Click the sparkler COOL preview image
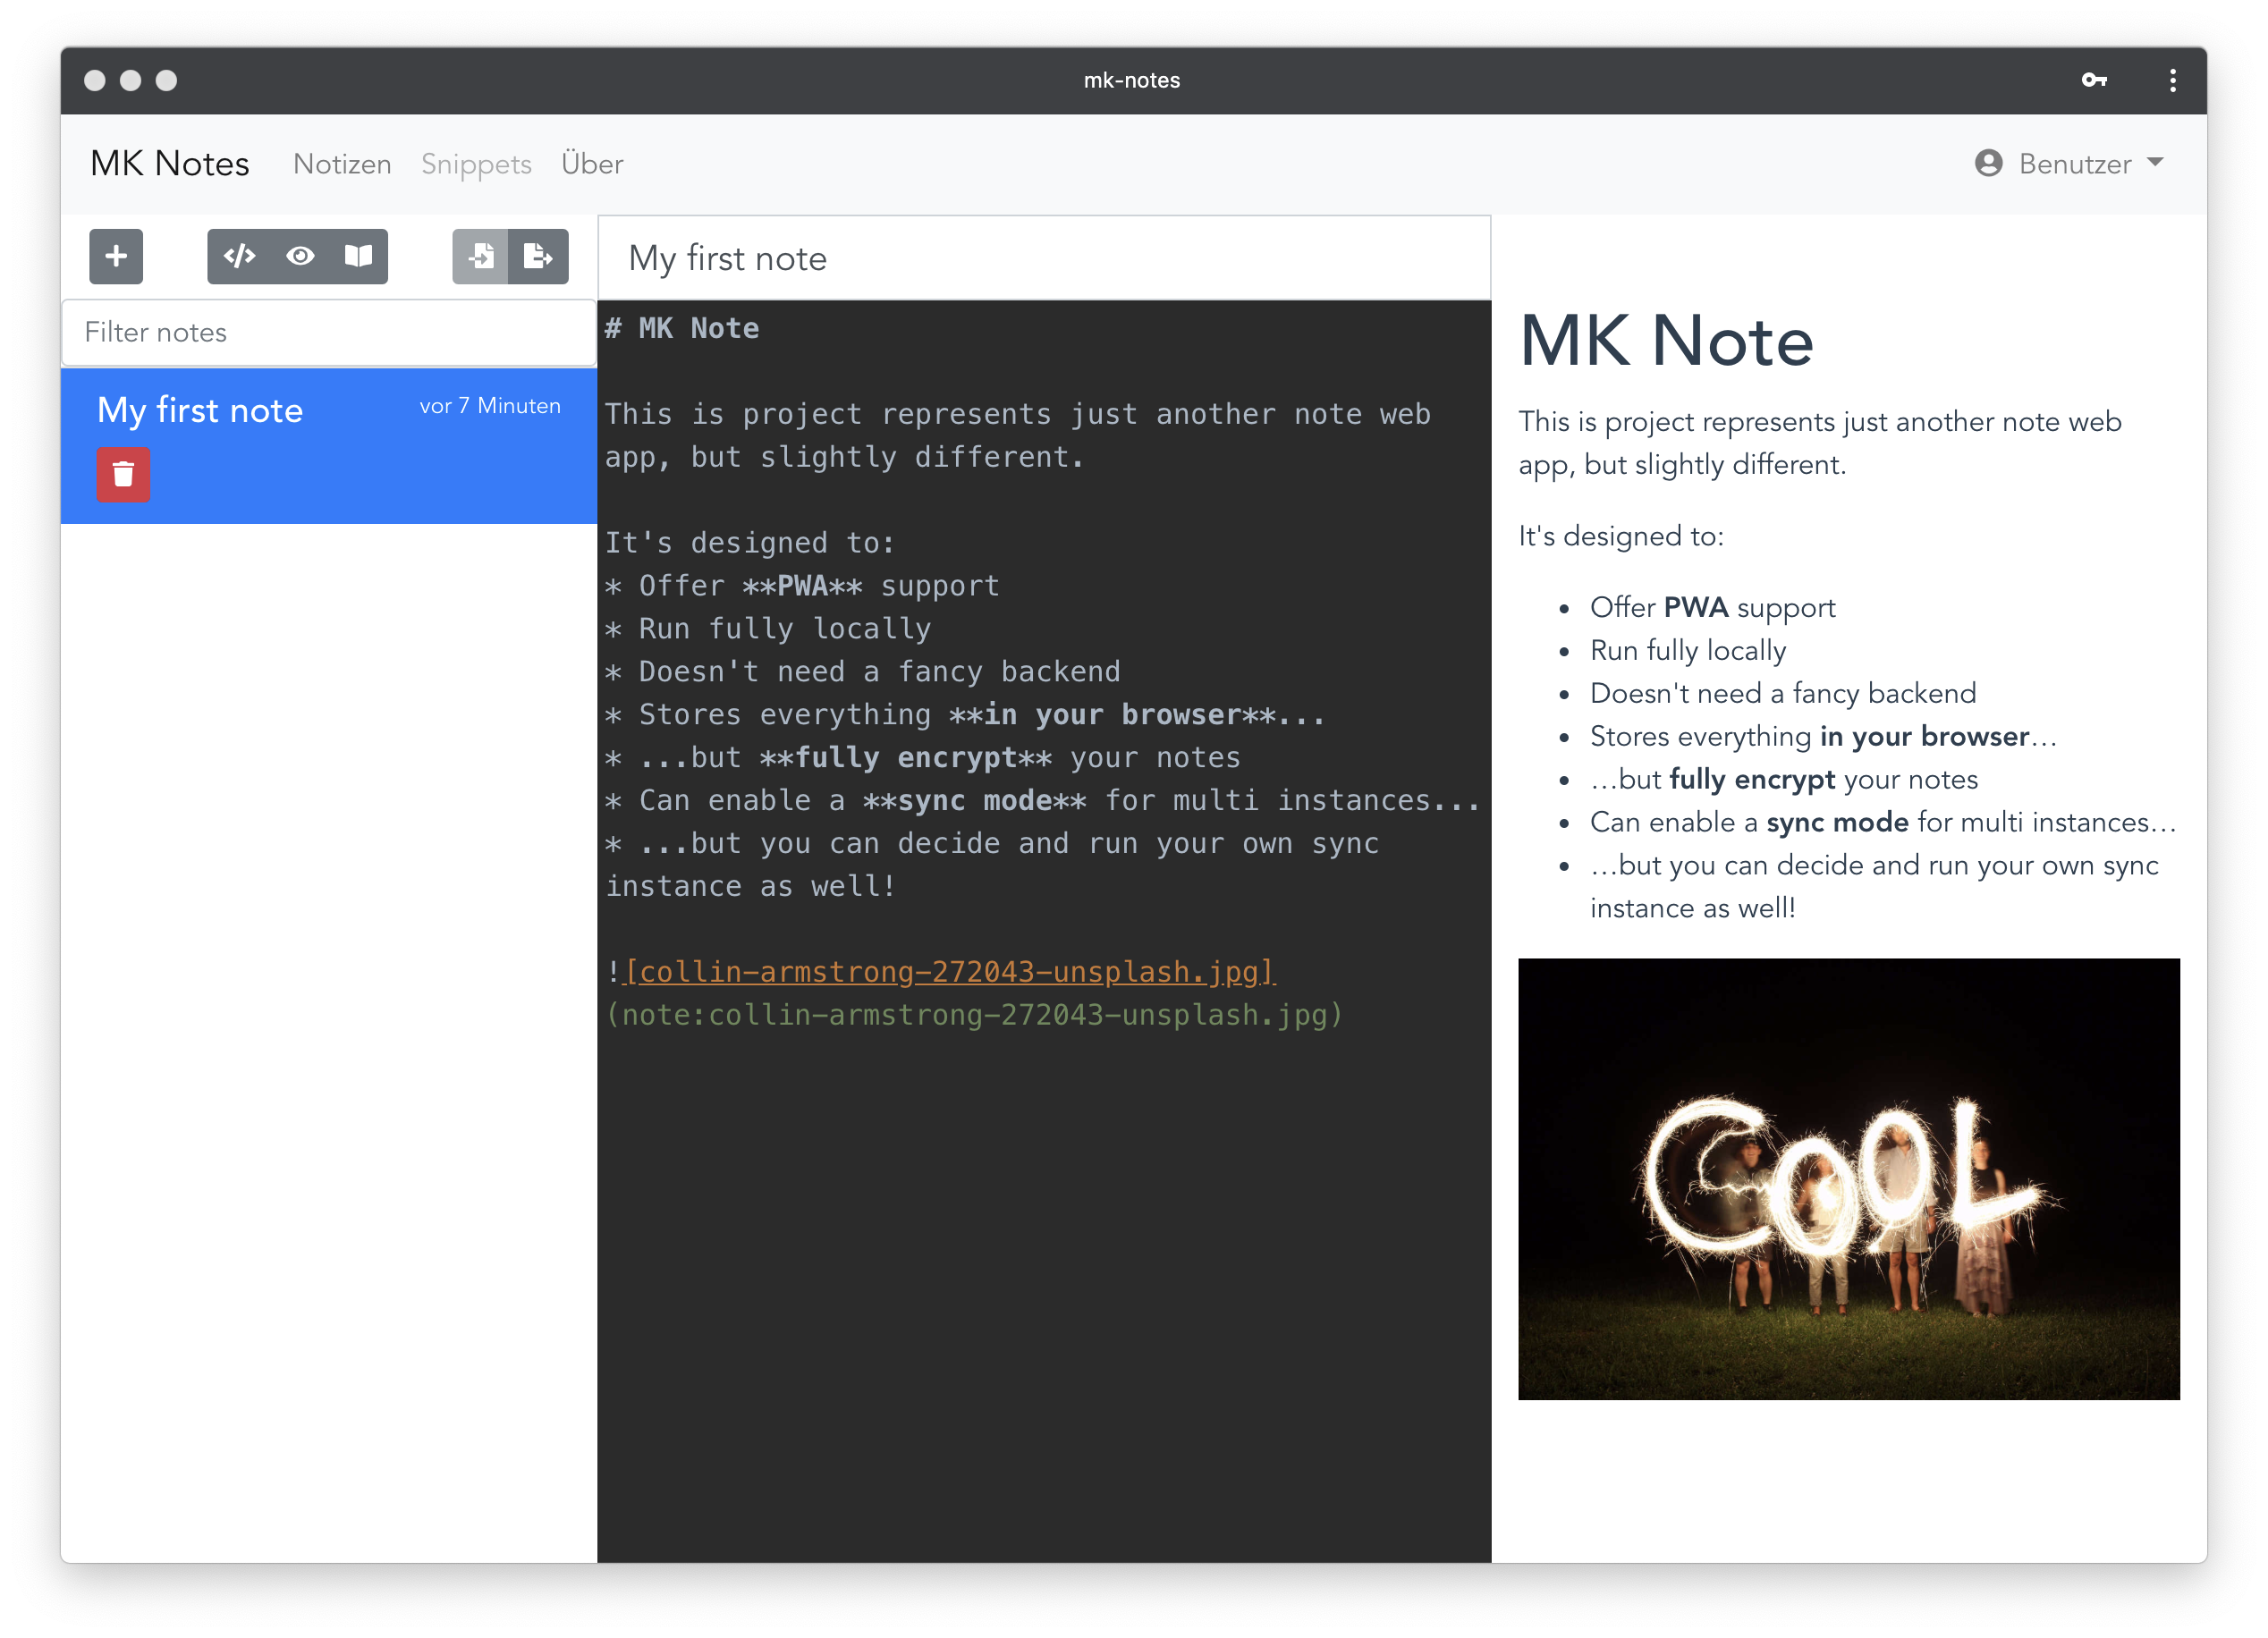This screenshot has width=2268, height=1638. (1848, 1179)
